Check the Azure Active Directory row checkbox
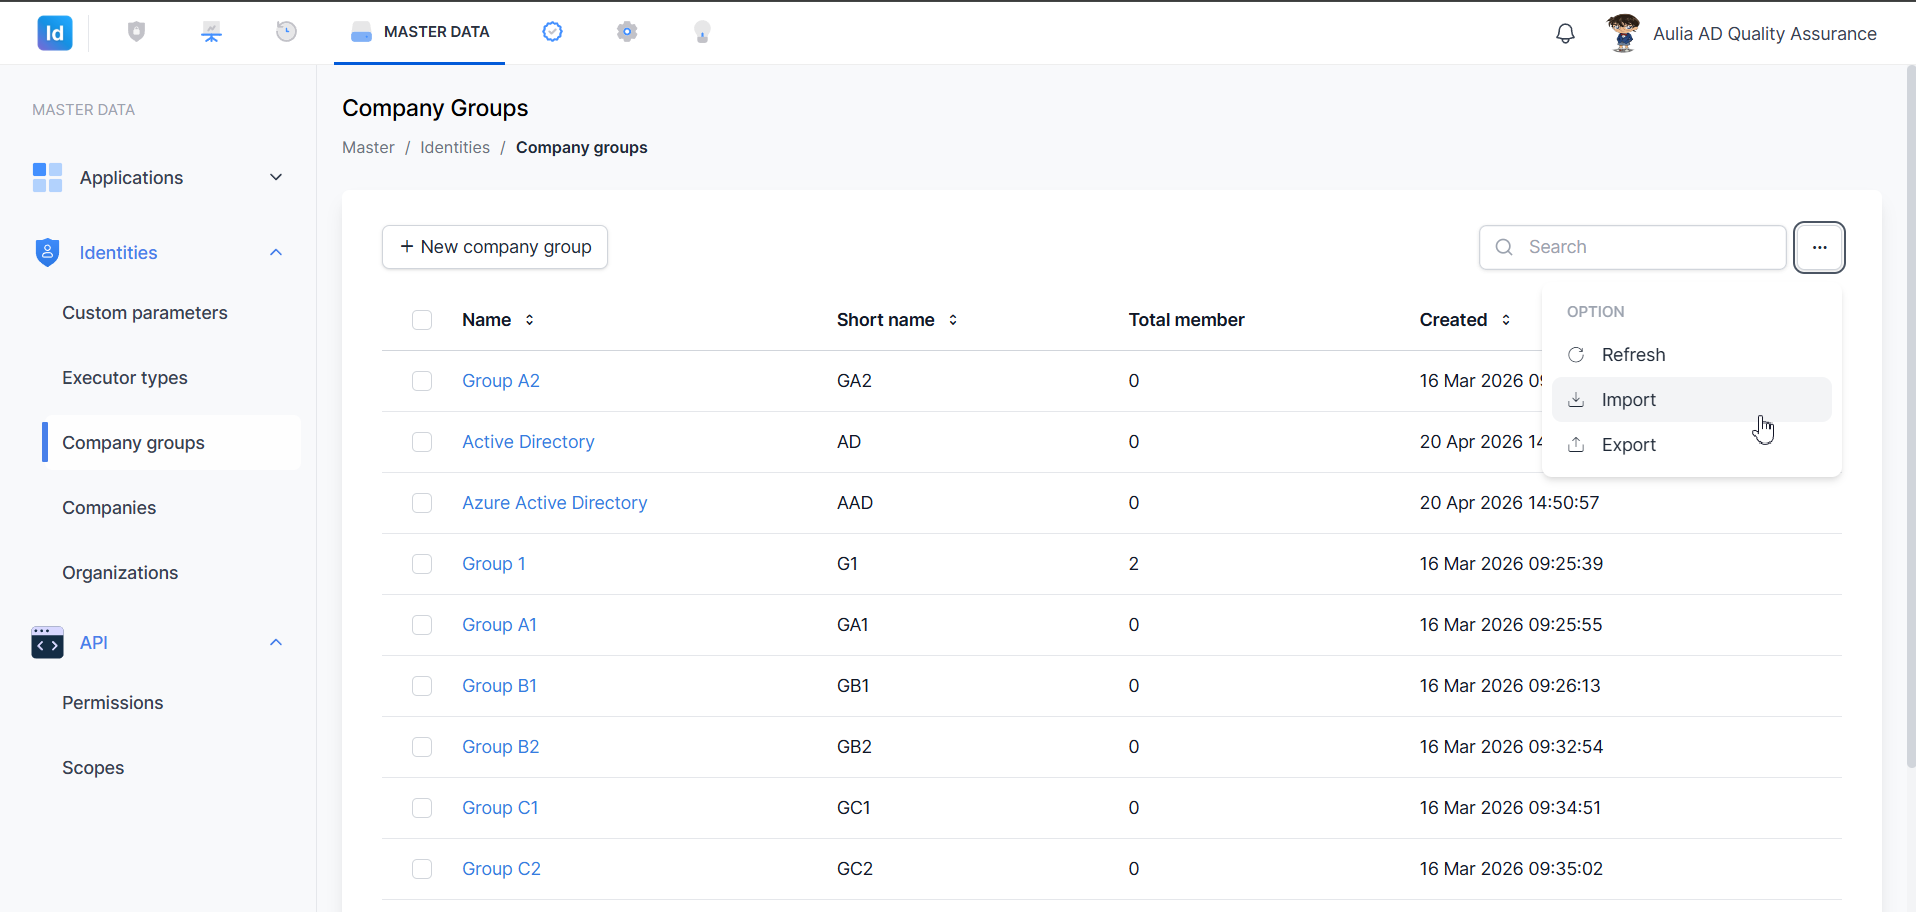The height and width of the screenshot is (912, 1916). point(422,503)
